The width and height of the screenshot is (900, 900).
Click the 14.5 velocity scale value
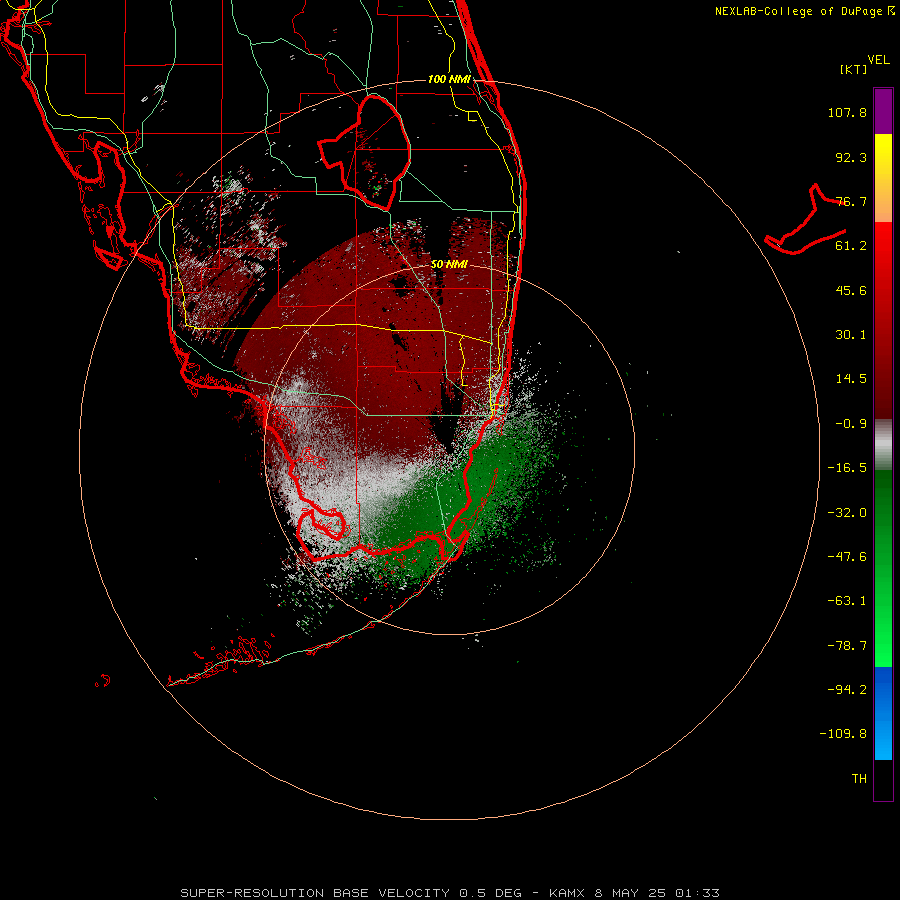(x=851, y=379)
